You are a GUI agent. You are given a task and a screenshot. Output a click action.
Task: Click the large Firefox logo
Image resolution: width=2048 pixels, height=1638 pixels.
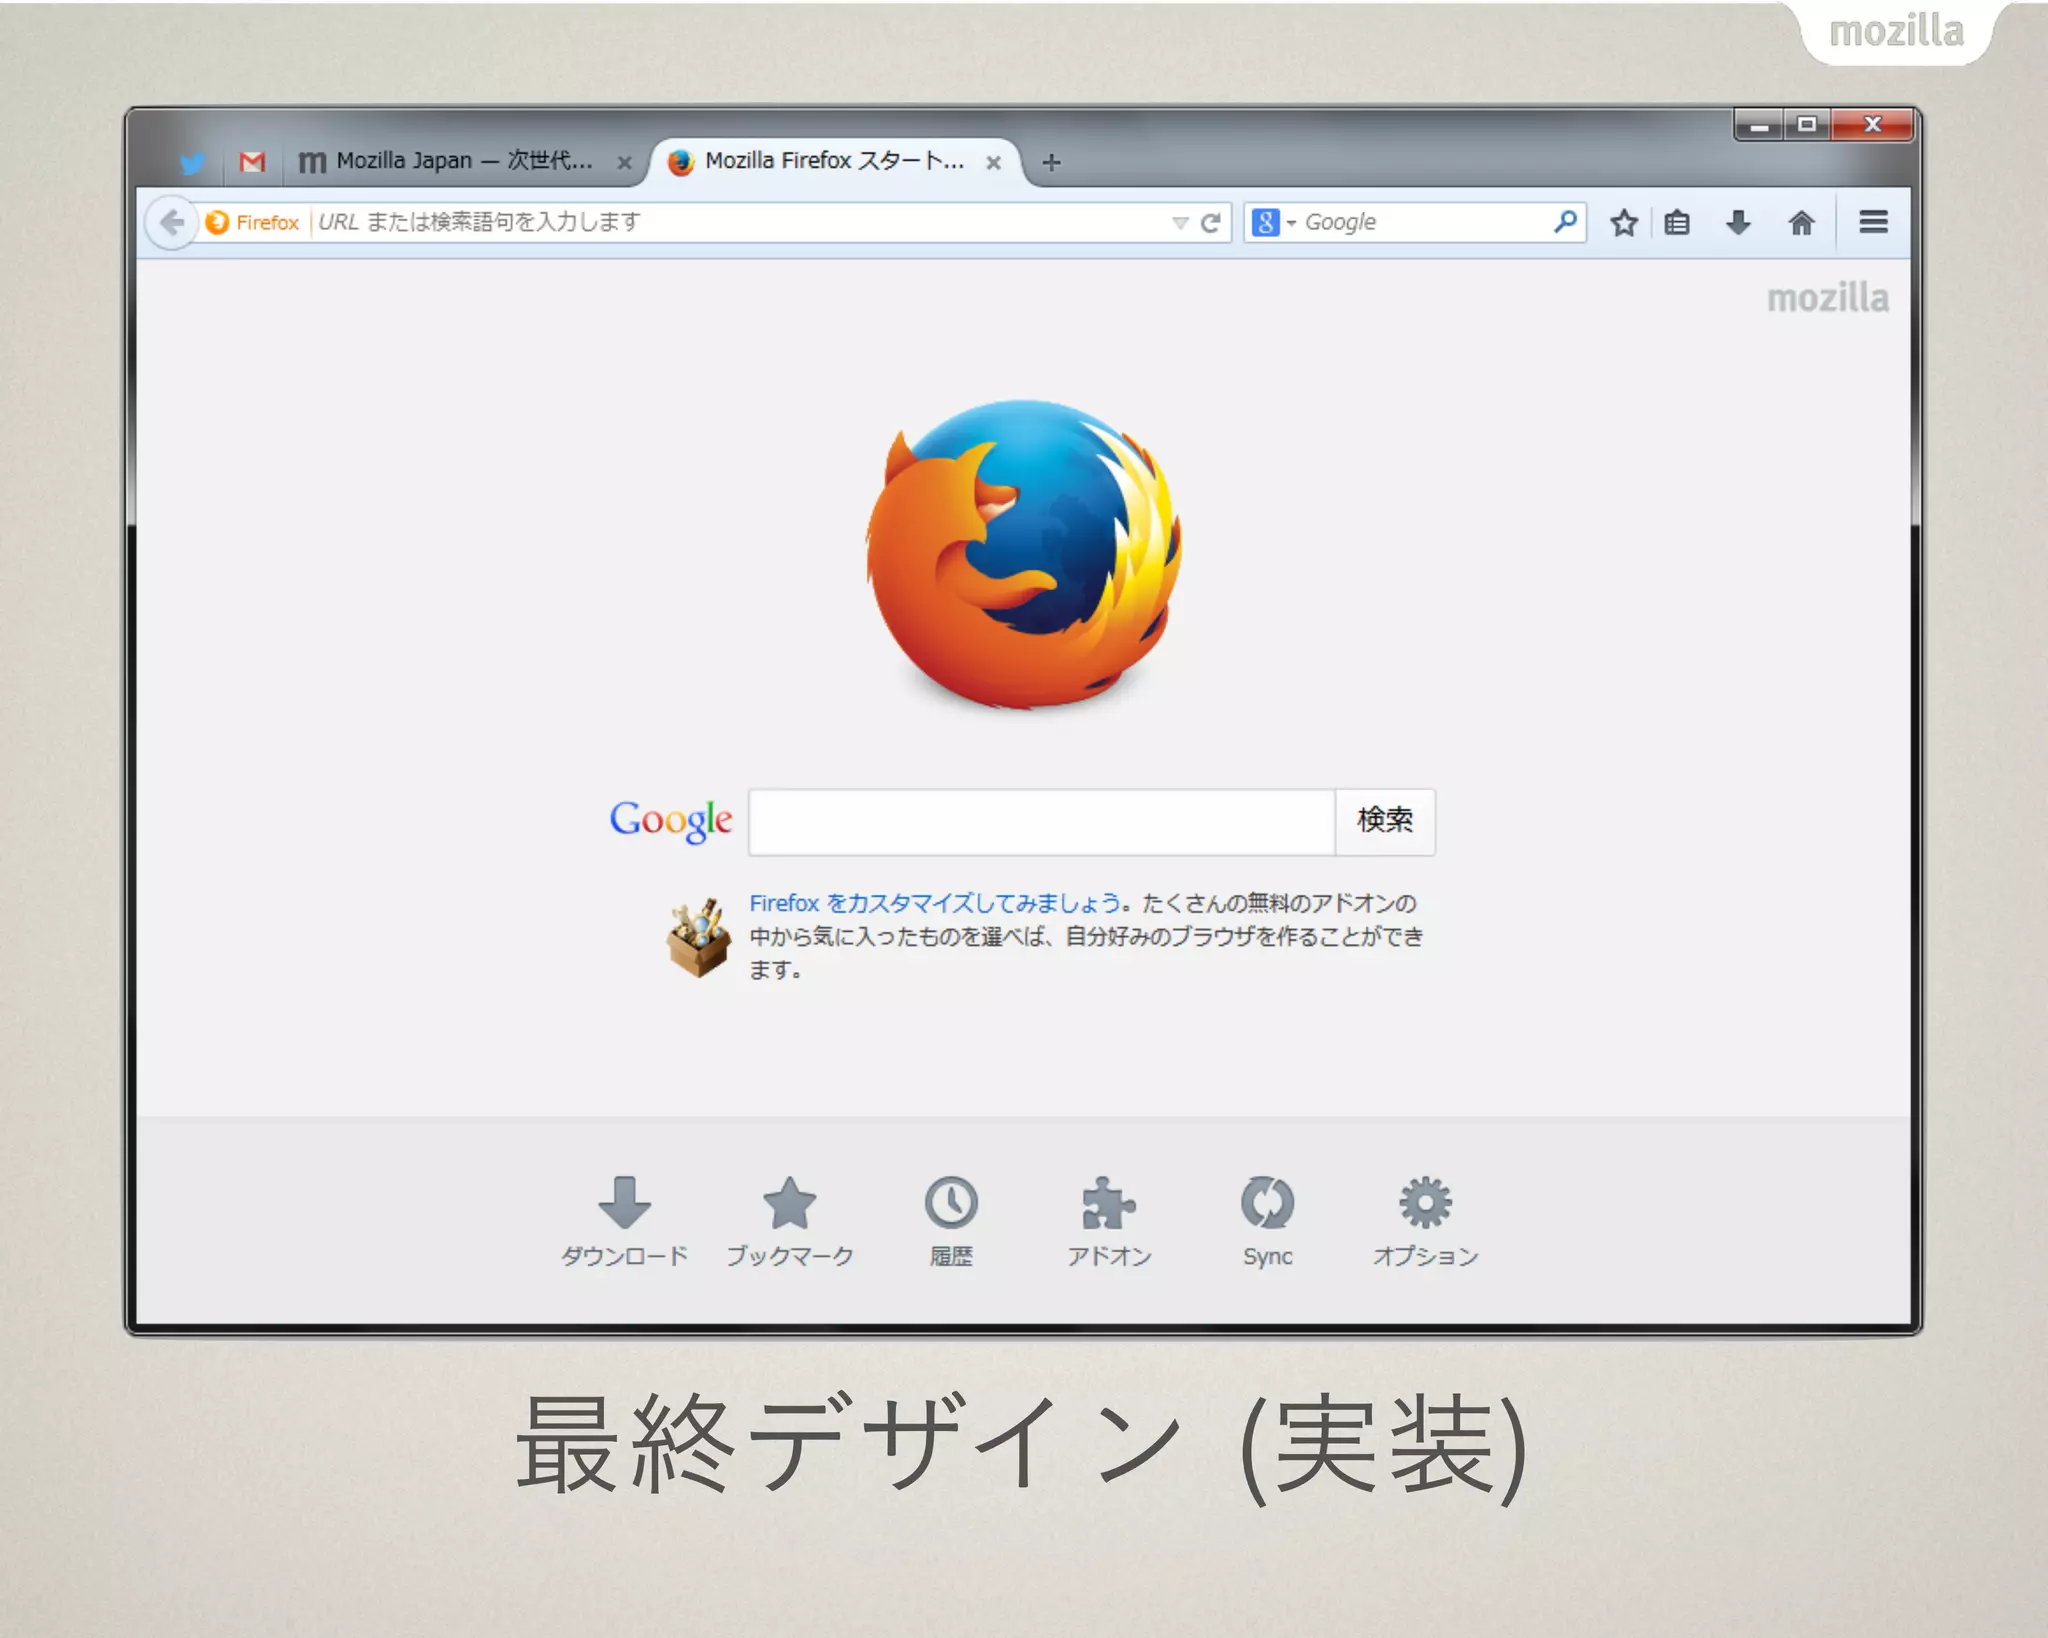[1023, 555]
